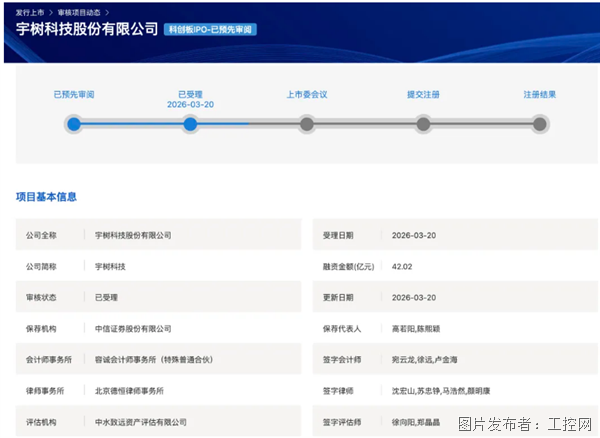
Task: Click the progress line between first two nodes
Action: 131,125
